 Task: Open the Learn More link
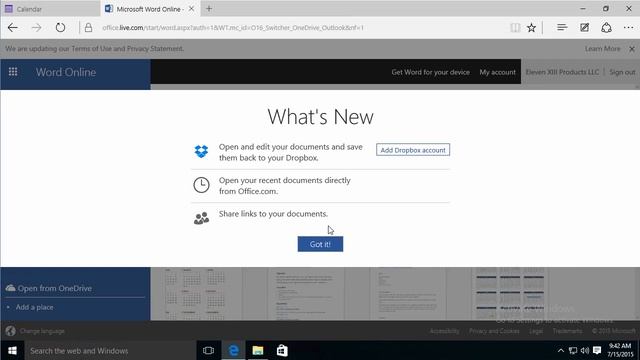click(x=602, y=49)
